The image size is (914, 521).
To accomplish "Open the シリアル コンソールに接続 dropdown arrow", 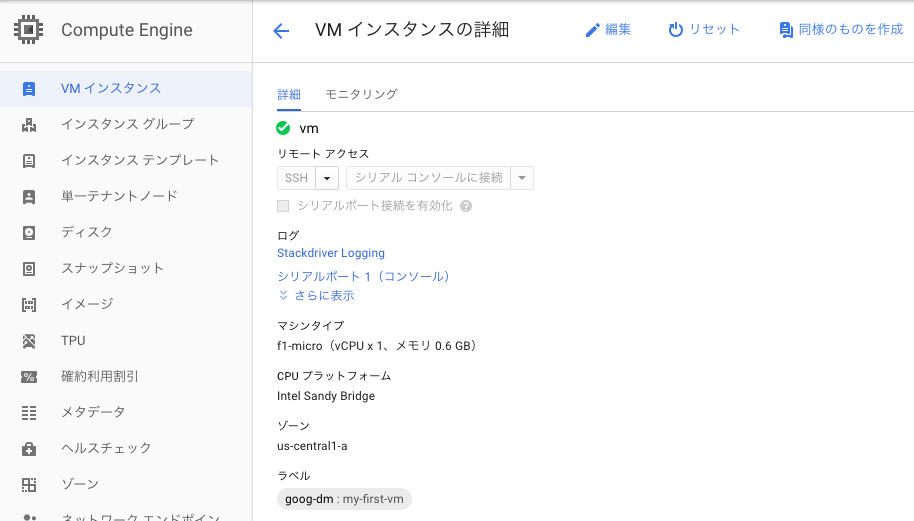I will 522,178.
